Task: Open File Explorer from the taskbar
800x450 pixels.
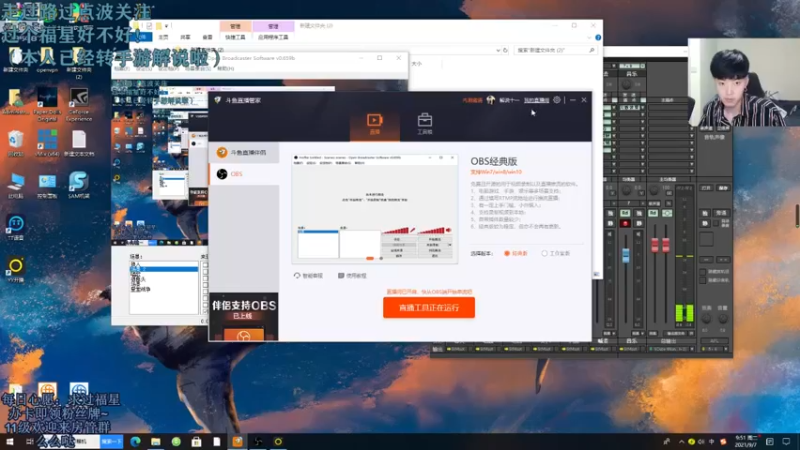Action: click(x=156, y=441)
